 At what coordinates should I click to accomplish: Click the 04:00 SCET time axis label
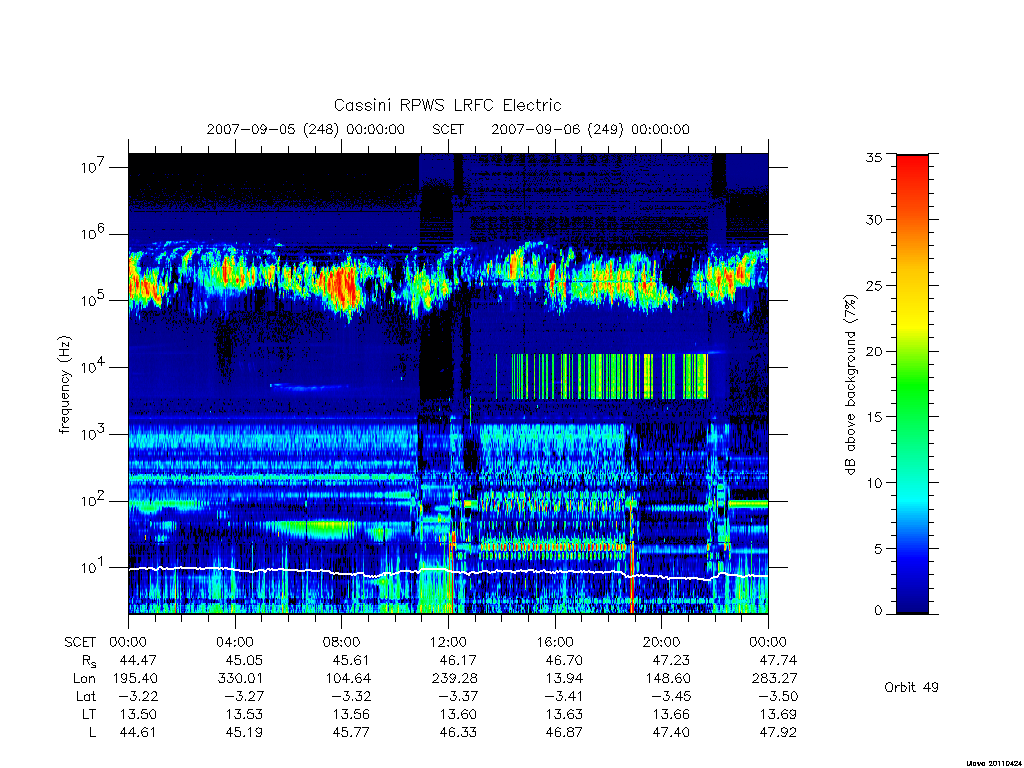(234, 642)
